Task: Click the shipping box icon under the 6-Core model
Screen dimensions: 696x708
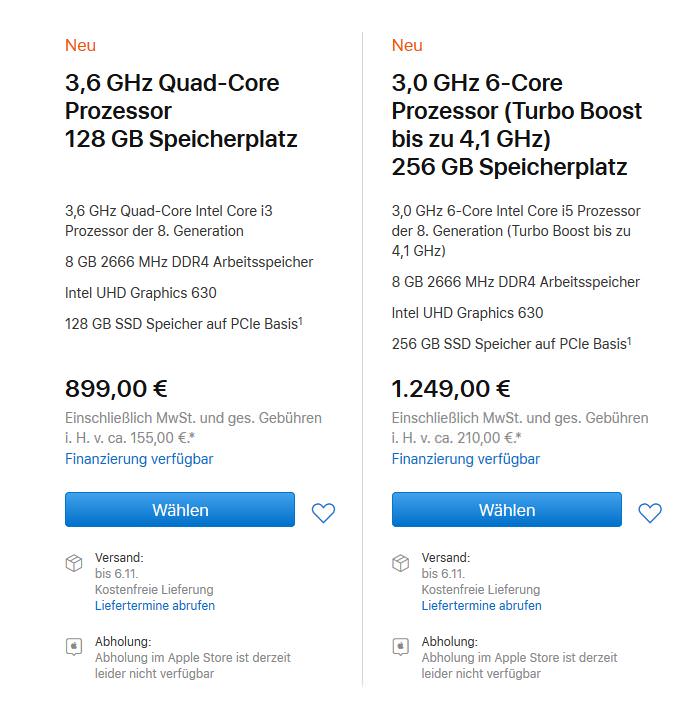Action: tap(401, 564)
